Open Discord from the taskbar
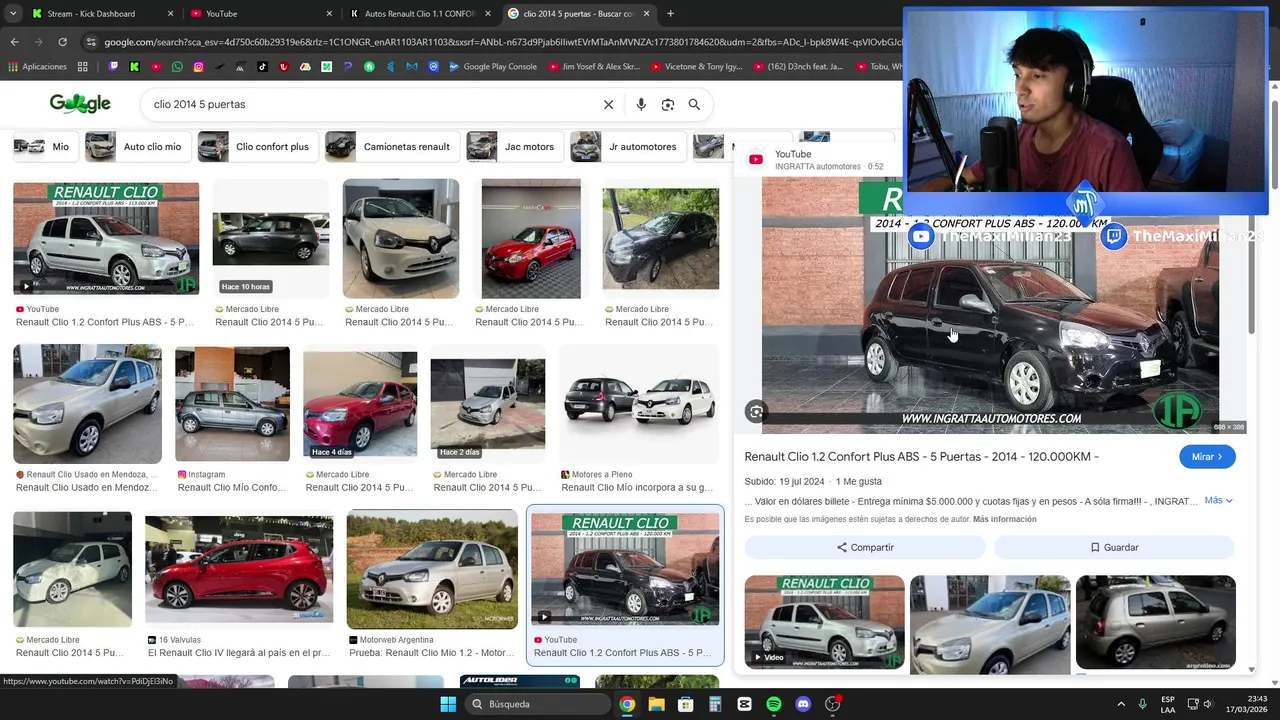 click(x=803, y=704)
